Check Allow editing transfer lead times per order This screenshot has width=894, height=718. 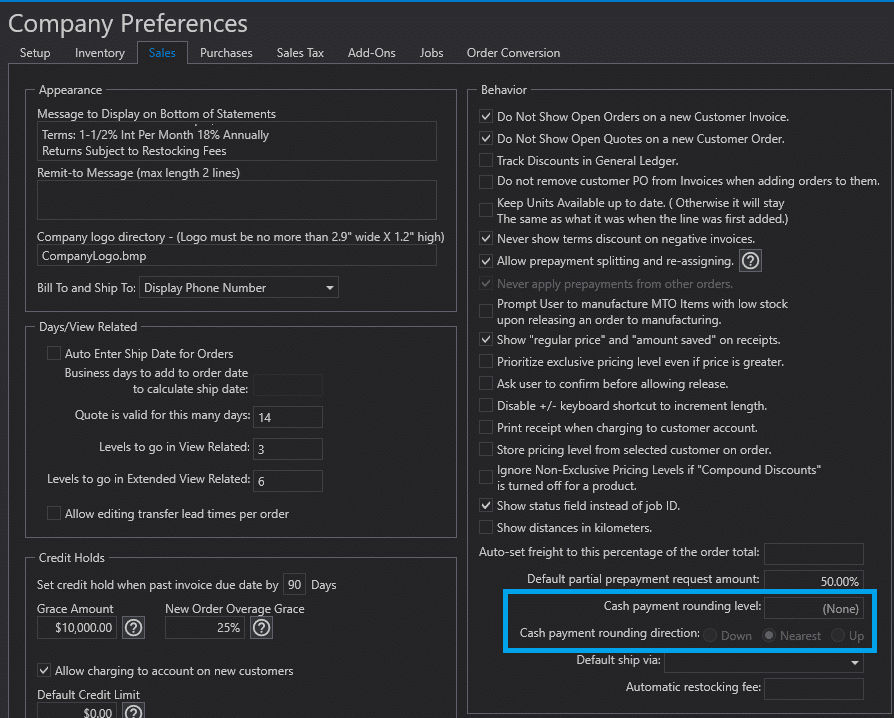(x=54, y=514)
